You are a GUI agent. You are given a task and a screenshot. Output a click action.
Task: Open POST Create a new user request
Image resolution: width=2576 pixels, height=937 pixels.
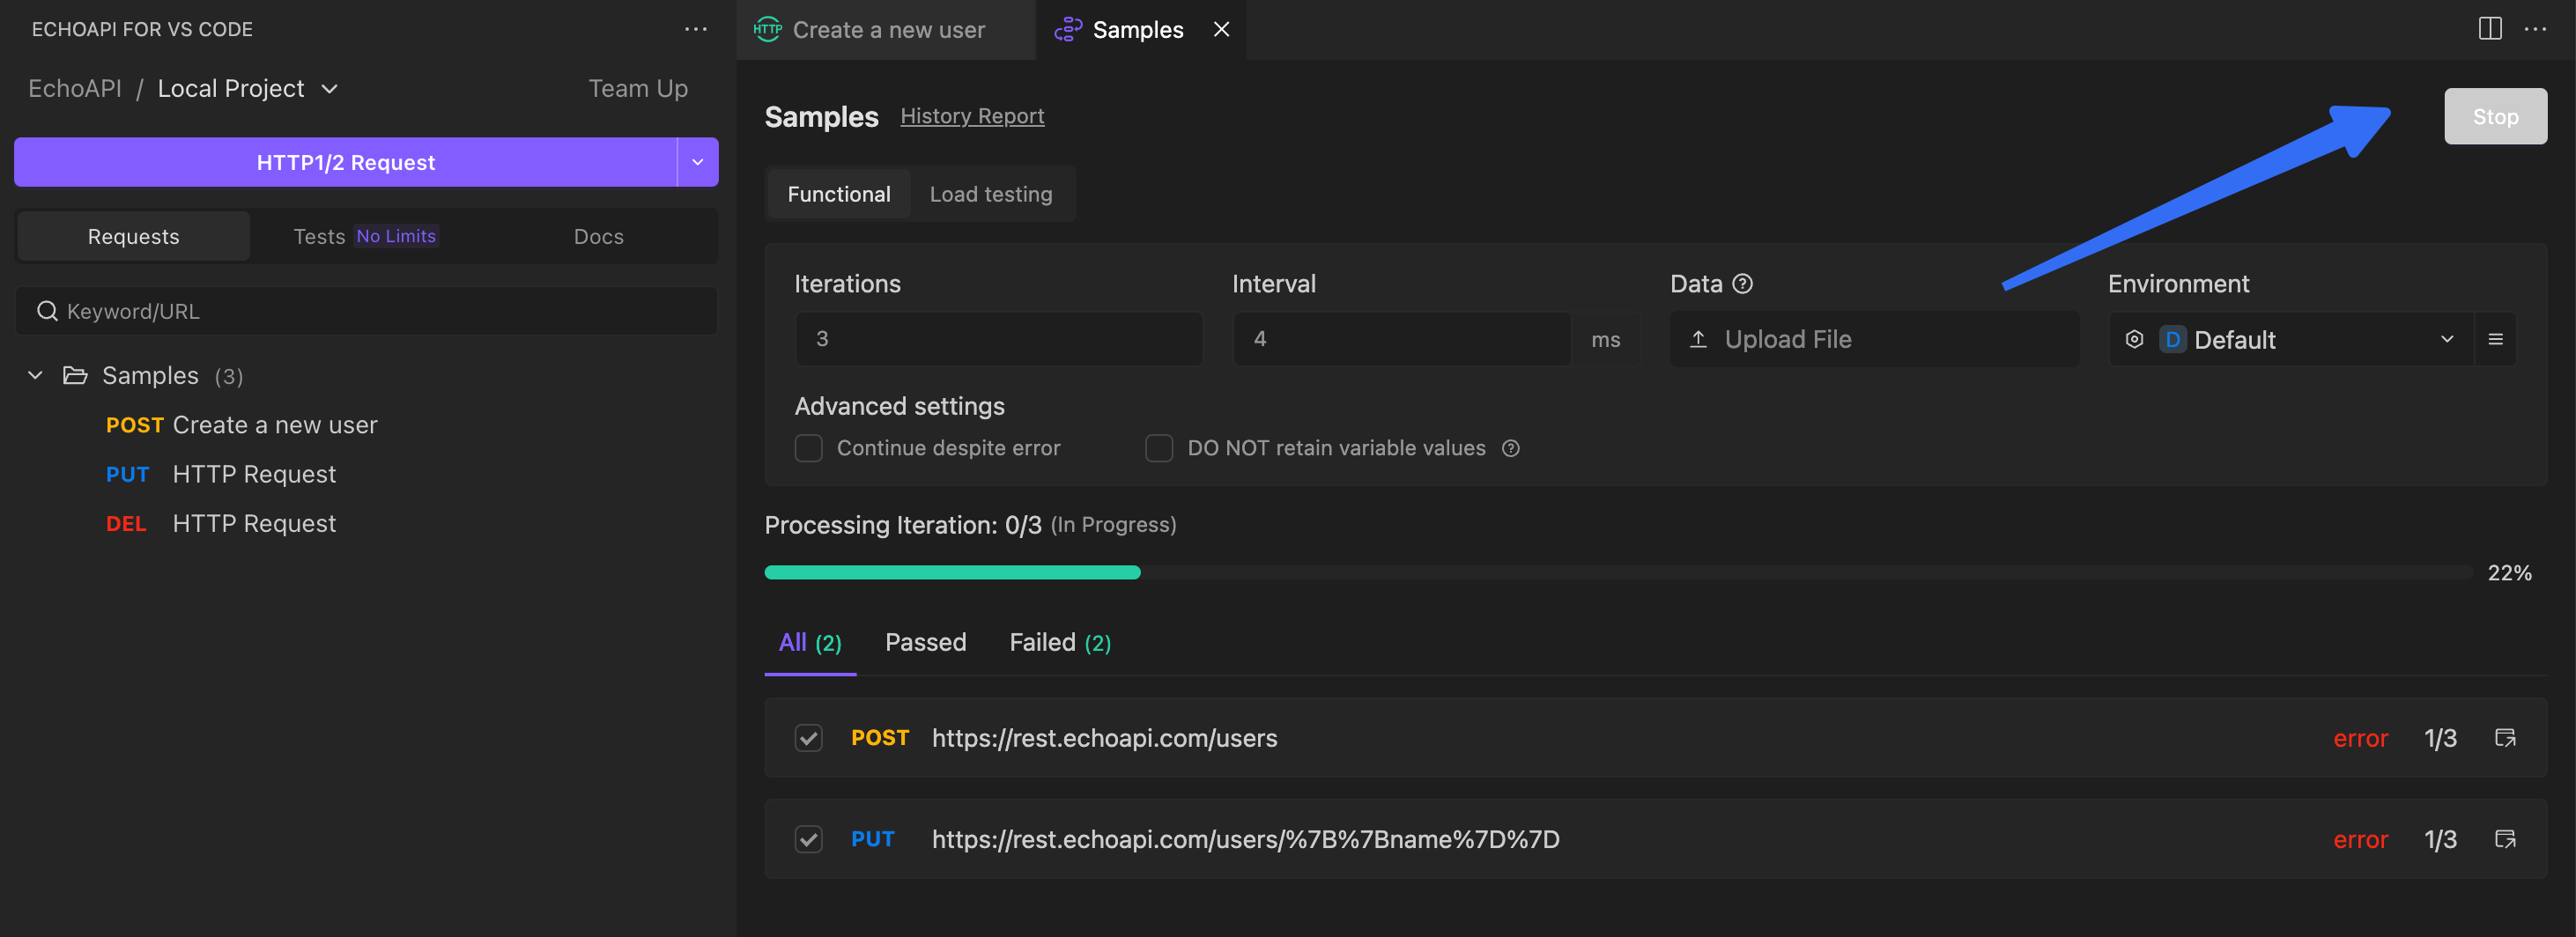click(x=241, y=425)
